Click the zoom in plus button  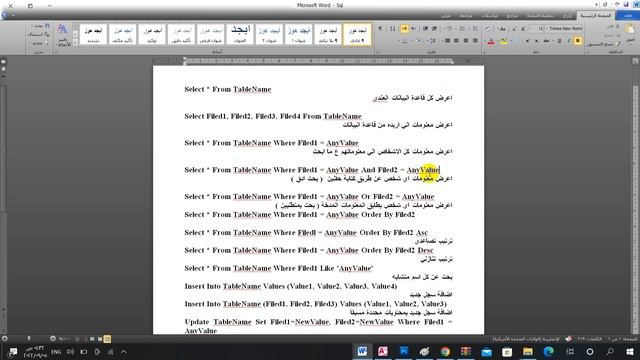click(x=4, y=338)
